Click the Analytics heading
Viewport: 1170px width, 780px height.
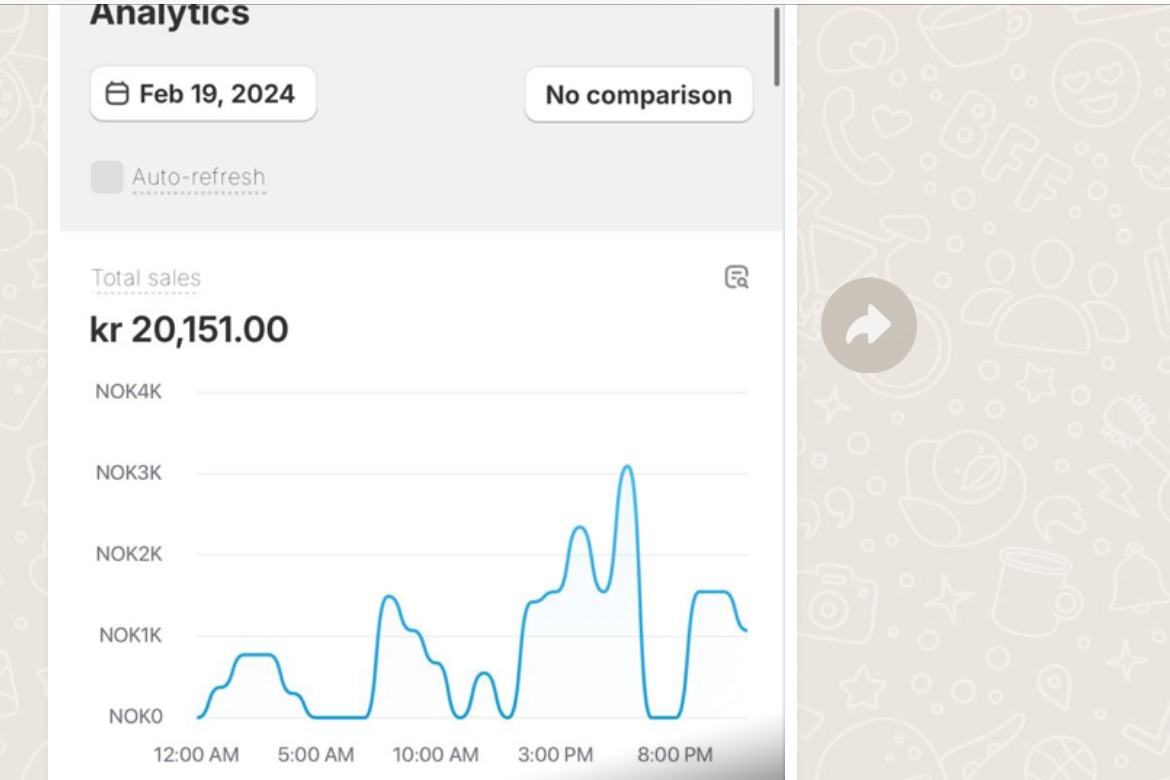click(x=169, y=14)
